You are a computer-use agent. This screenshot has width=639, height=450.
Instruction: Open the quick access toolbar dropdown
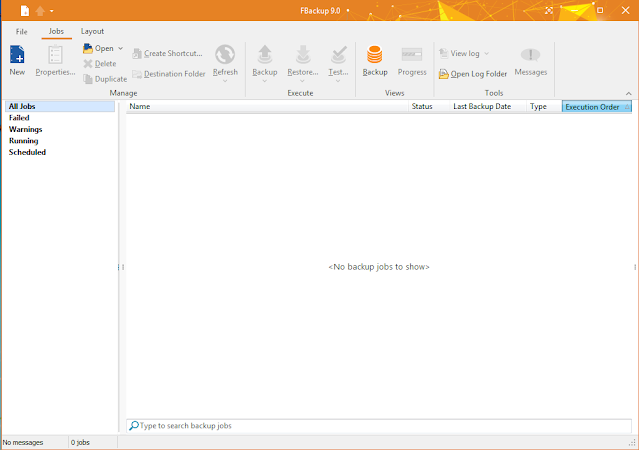click(x=51, y=11)
